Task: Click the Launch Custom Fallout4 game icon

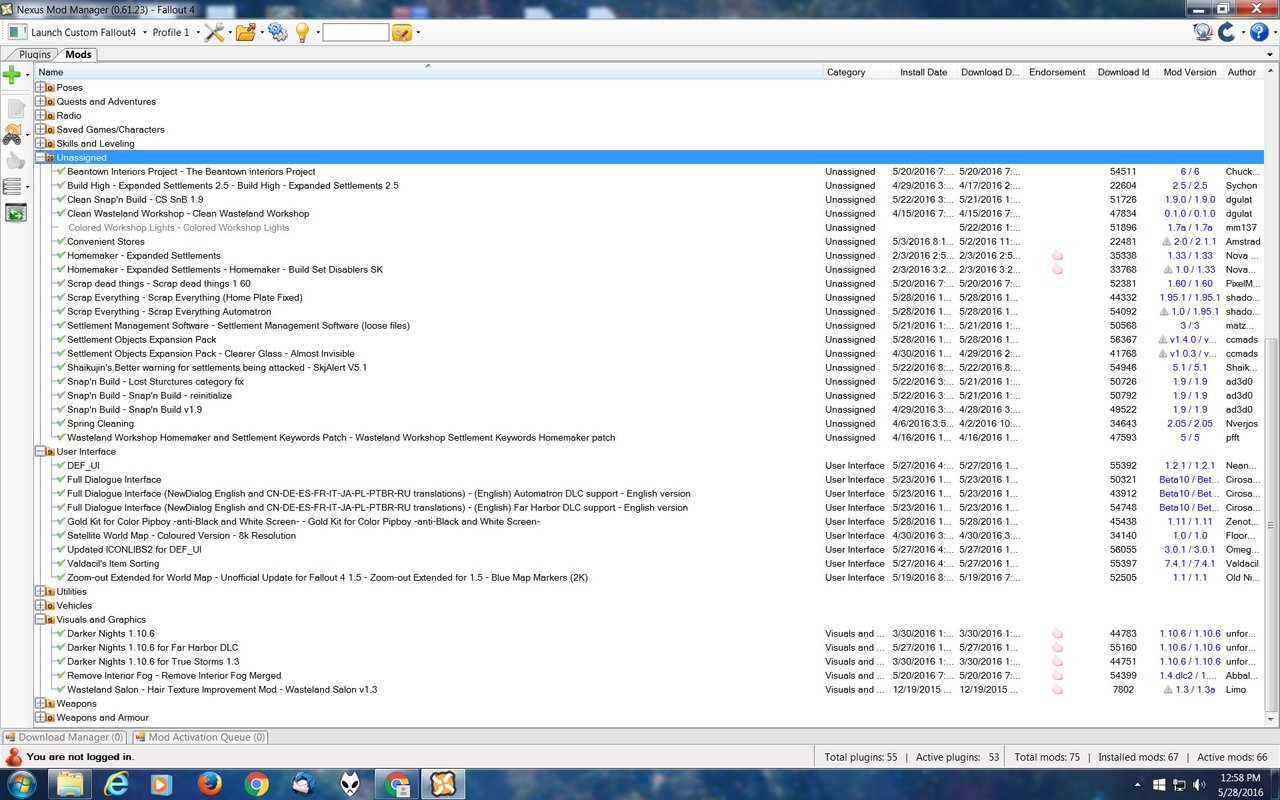Action: point(17,32)
